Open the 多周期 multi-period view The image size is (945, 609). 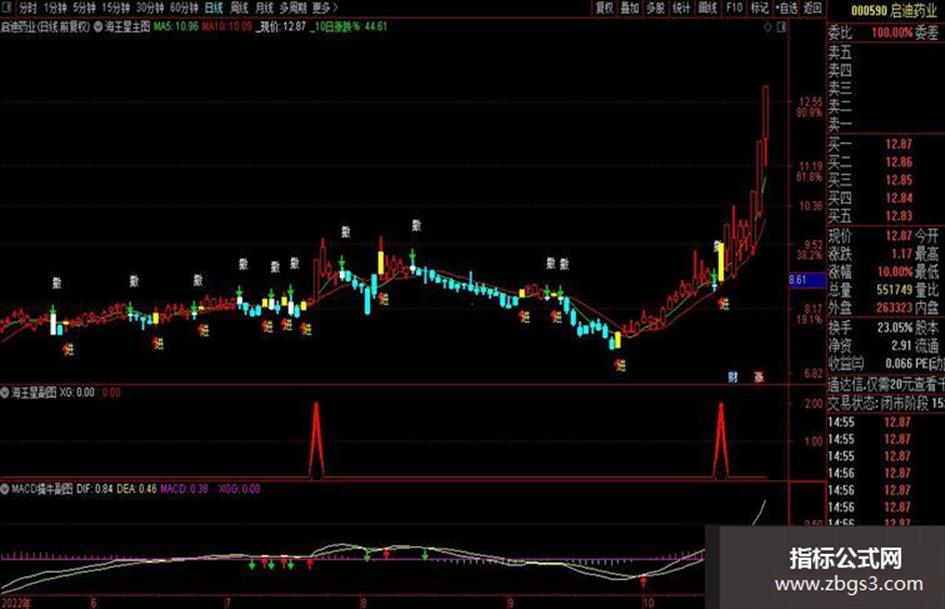coord(293,8)
